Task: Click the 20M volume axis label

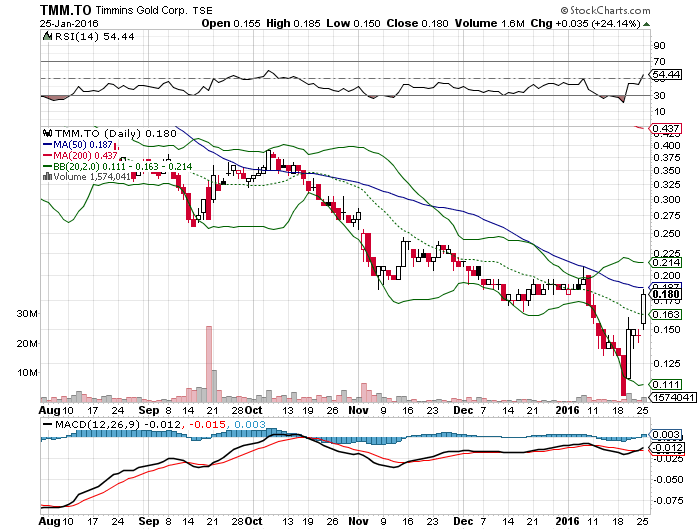Action: pyautogui.click(x=27, y=343)
